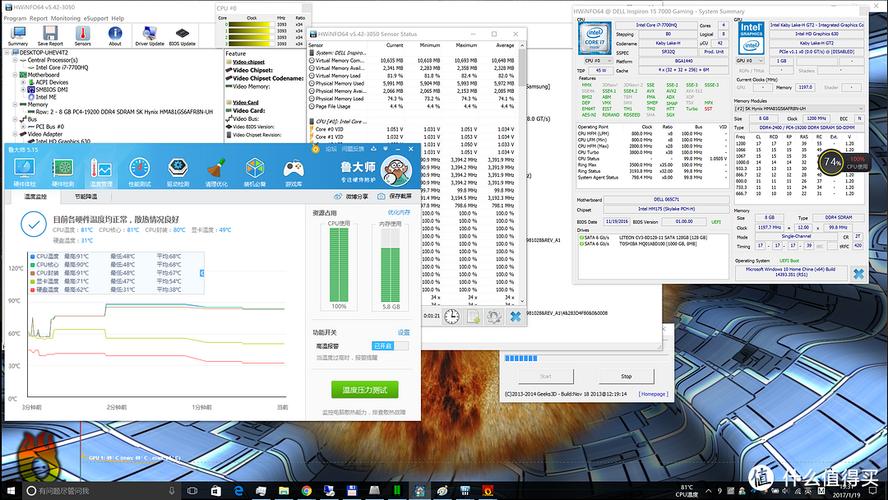Image resolution: width=888 pixels, height=500 pixels.
Task: Toggle the 显卡温度 legend series marker
Action: click(x=32, y=281)
